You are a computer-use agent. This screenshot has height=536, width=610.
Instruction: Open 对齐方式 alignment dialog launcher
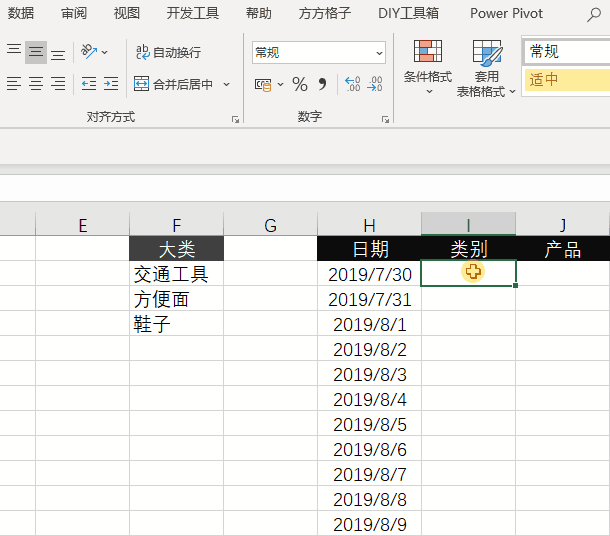tap(235, 119)
